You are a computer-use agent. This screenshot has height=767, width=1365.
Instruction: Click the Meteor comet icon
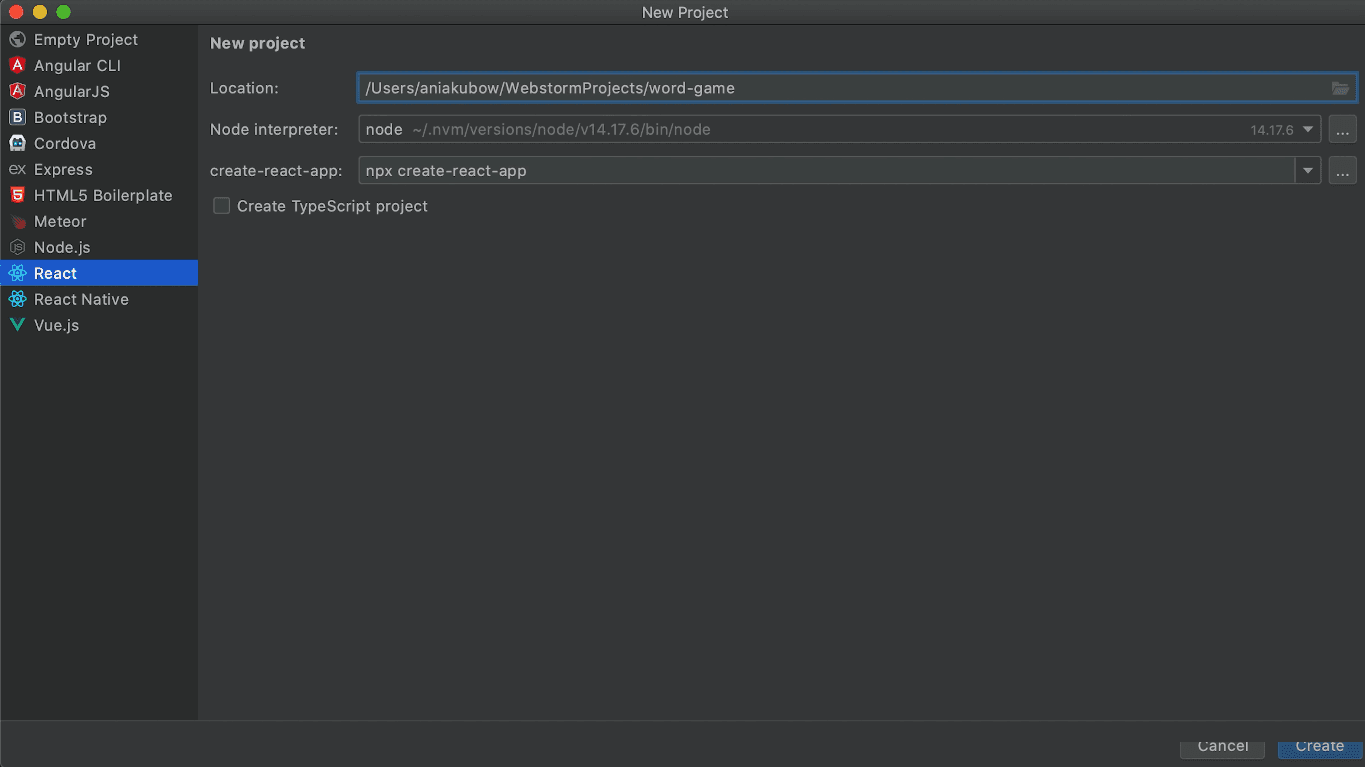click(17, 222)
